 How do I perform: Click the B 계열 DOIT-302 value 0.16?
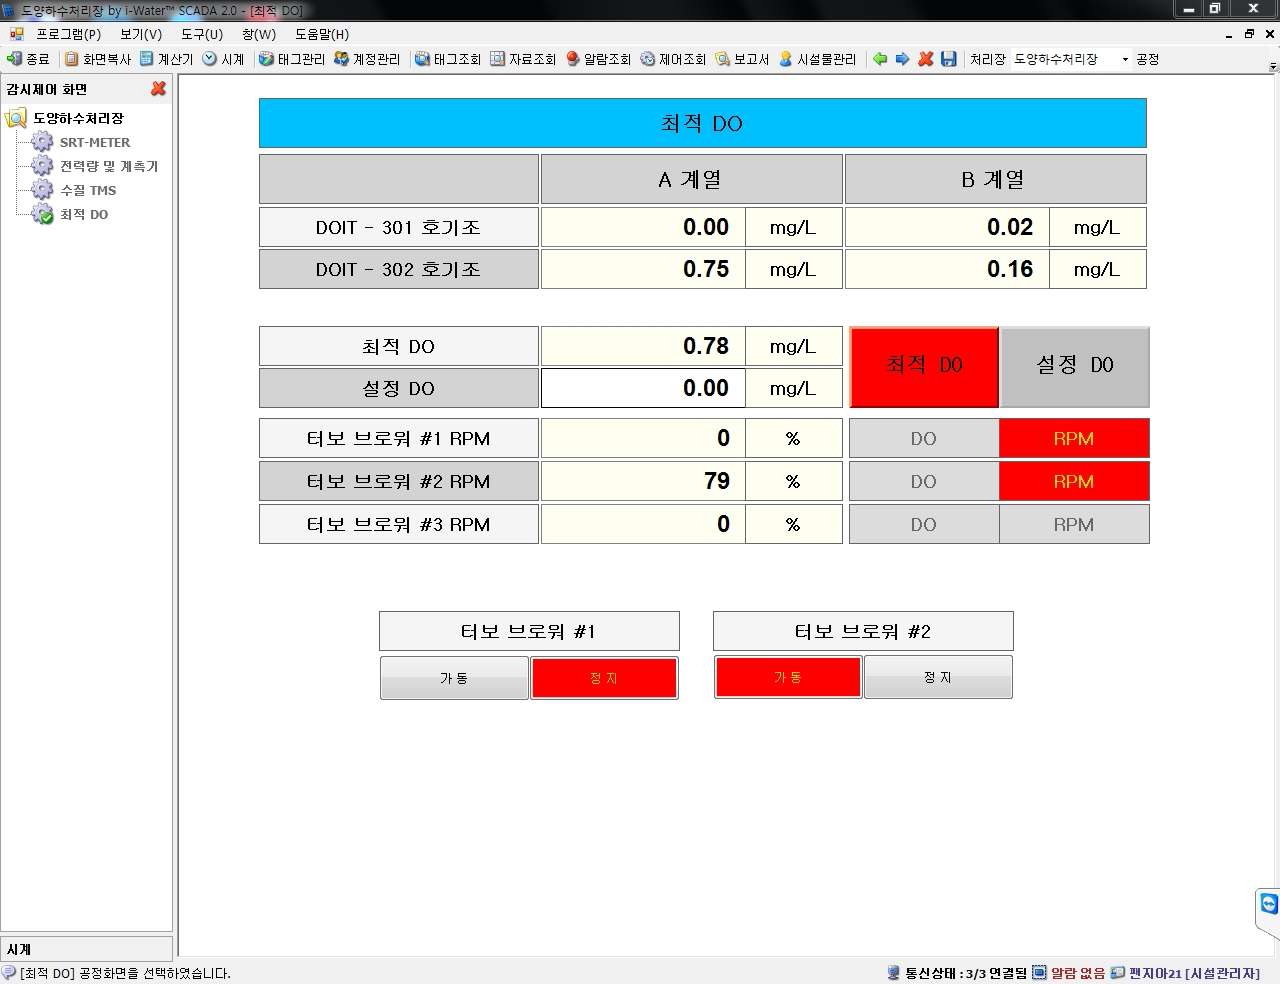[947, 269]
